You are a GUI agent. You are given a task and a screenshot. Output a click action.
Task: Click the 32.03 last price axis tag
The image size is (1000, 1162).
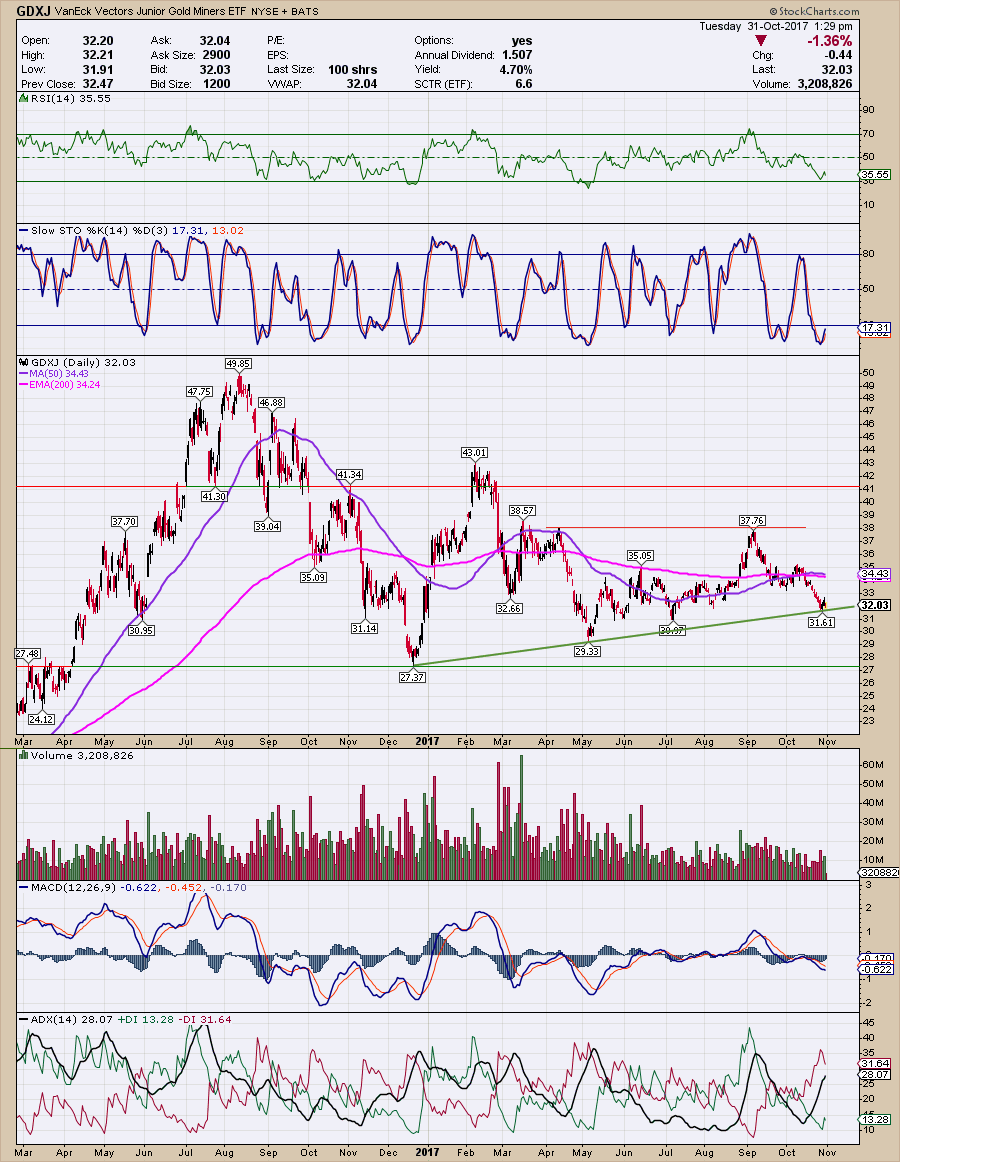875,605
